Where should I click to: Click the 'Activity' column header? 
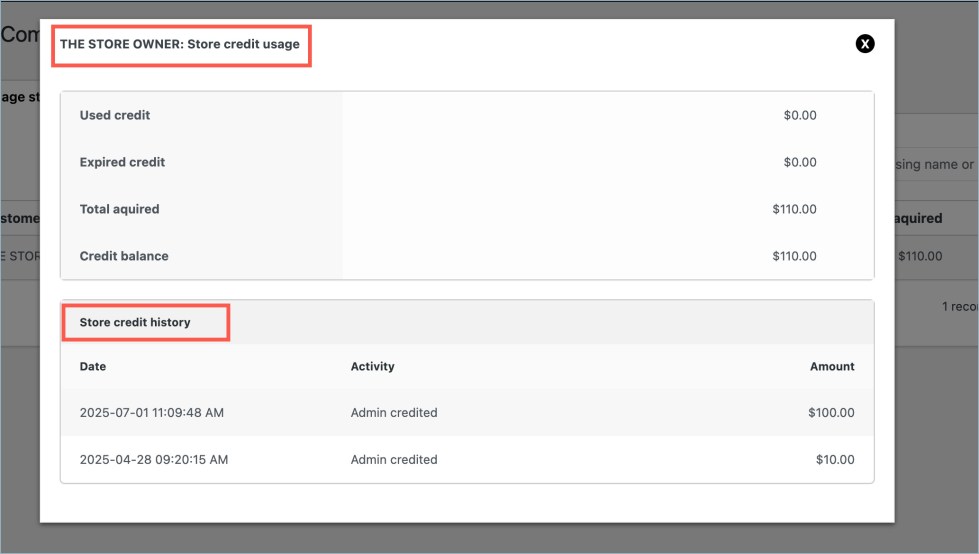(x=373, y=366)
